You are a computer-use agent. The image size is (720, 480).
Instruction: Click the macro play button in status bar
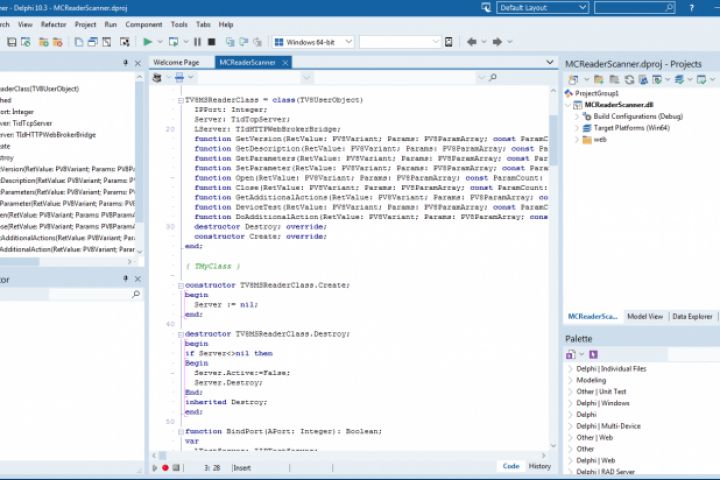[154, 467]
